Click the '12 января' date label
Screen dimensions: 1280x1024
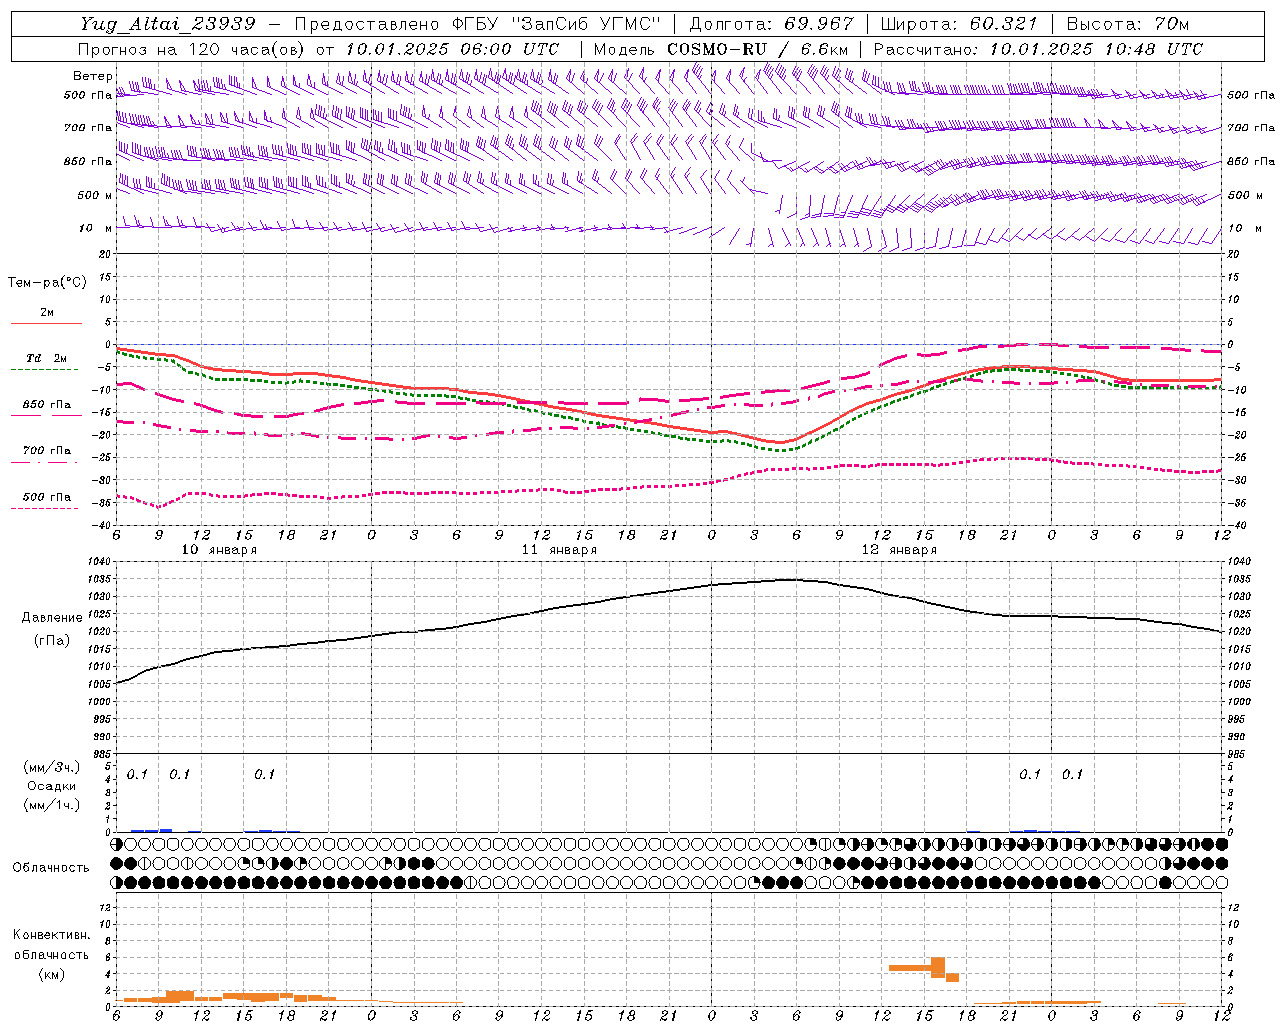(x=899, y=550)
